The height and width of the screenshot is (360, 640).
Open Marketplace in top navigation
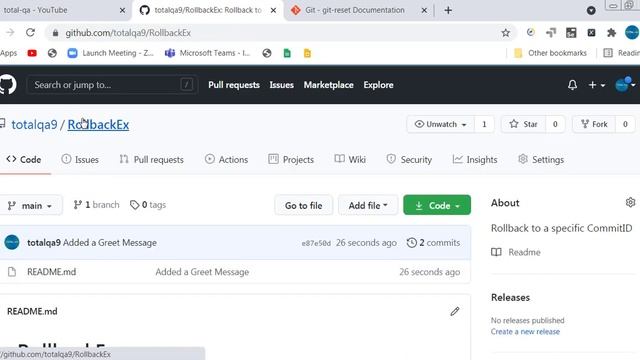329,85
